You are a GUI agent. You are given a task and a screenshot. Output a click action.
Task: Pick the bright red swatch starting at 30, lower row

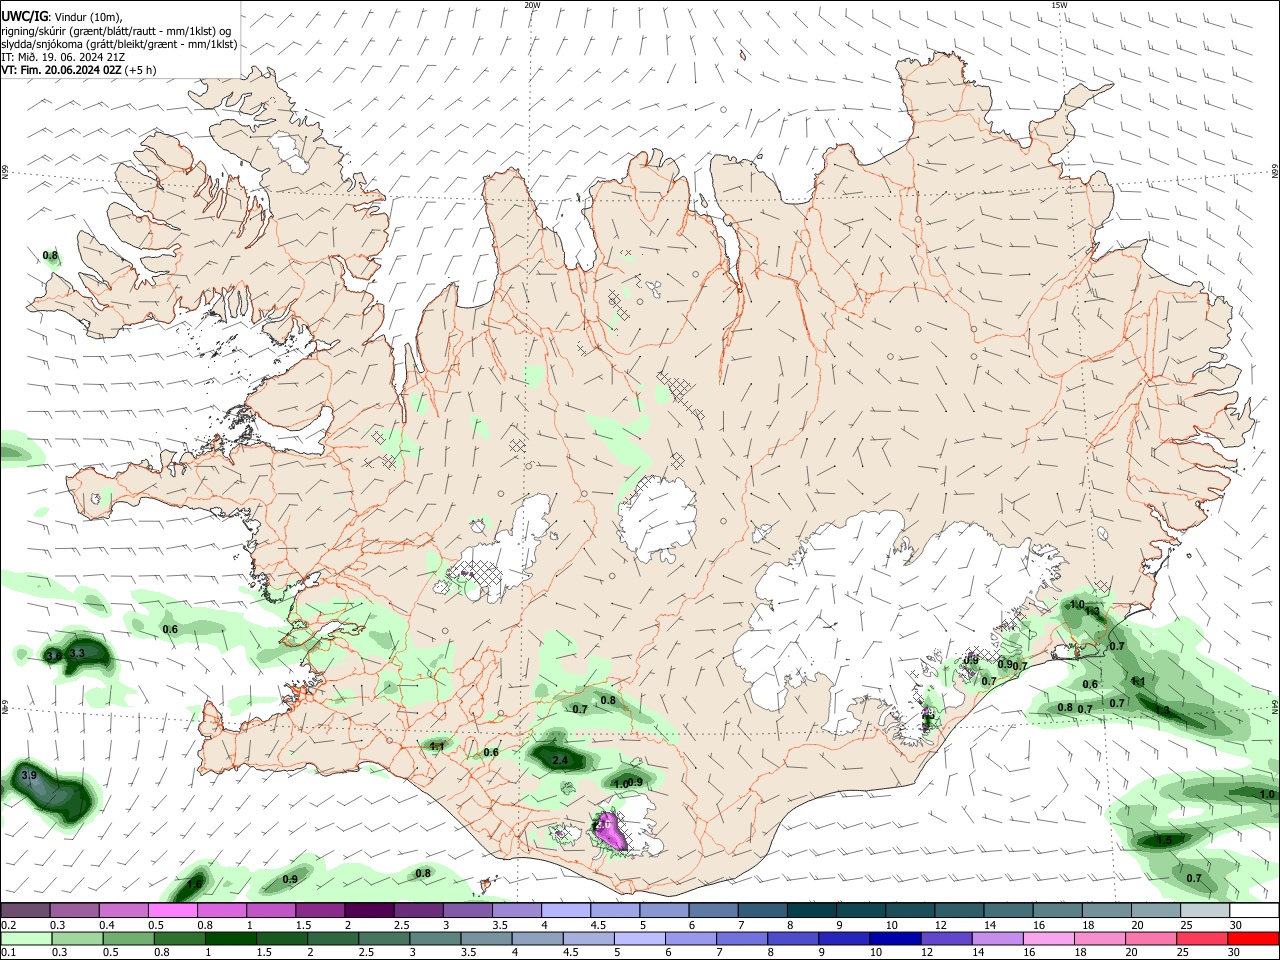1253,938
